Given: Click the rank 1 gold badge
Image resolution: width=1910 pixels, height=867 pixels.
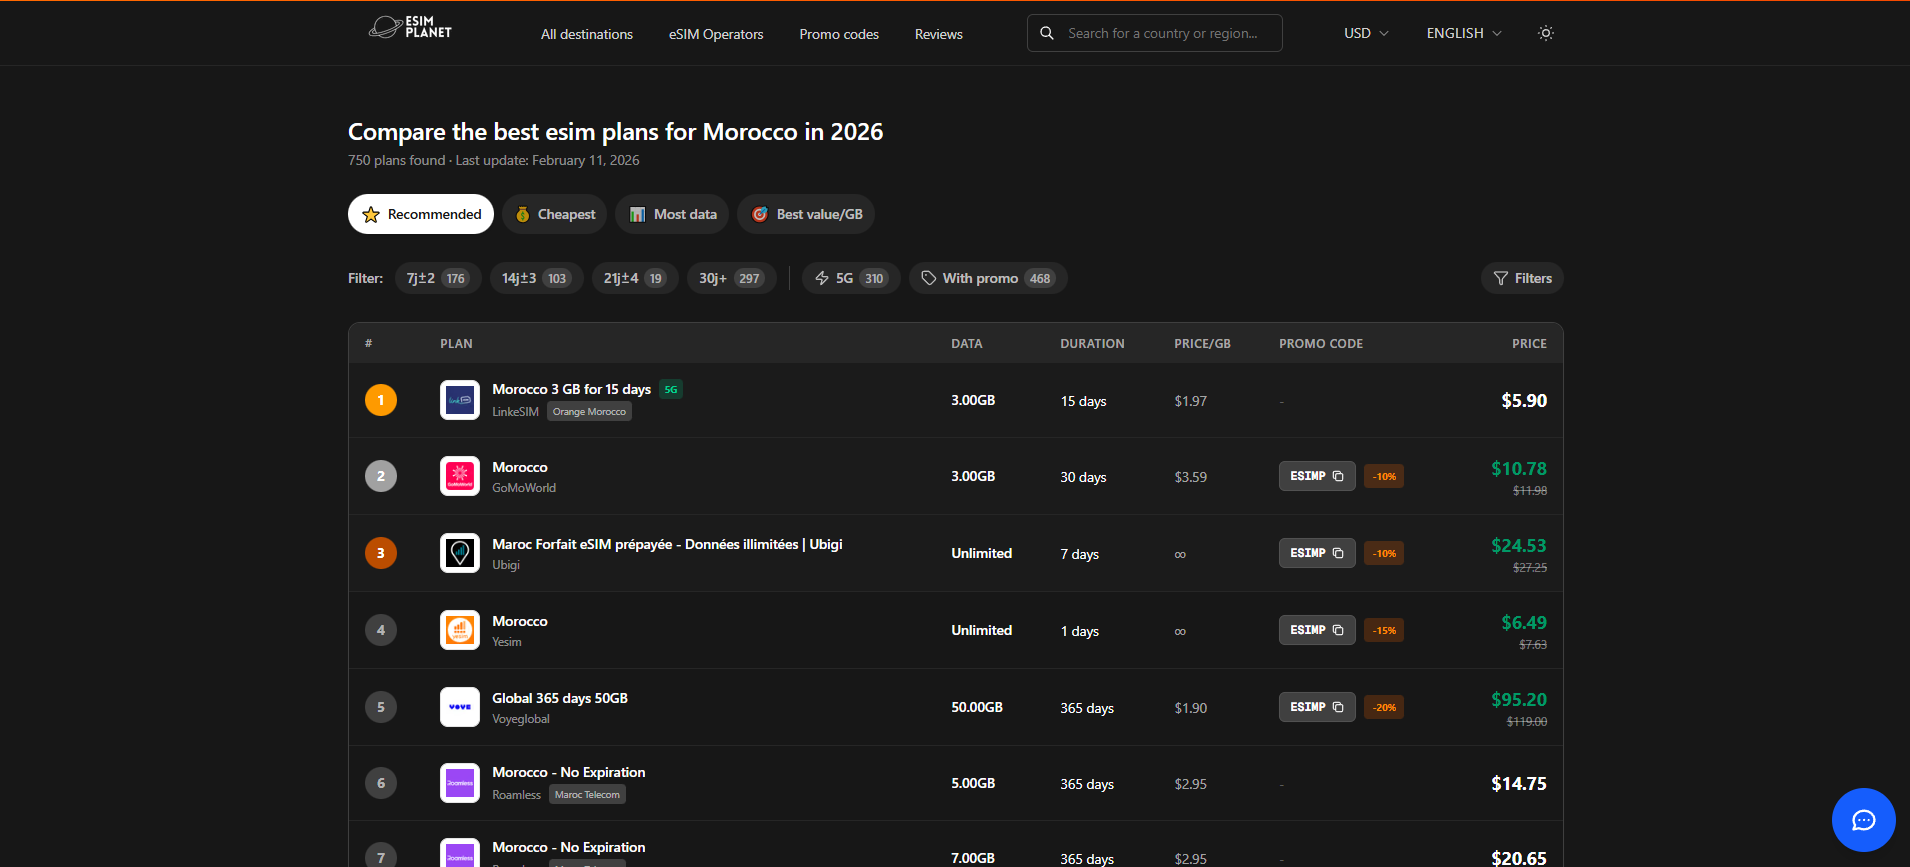Looking at the screenshot, I should click(381, 400).
